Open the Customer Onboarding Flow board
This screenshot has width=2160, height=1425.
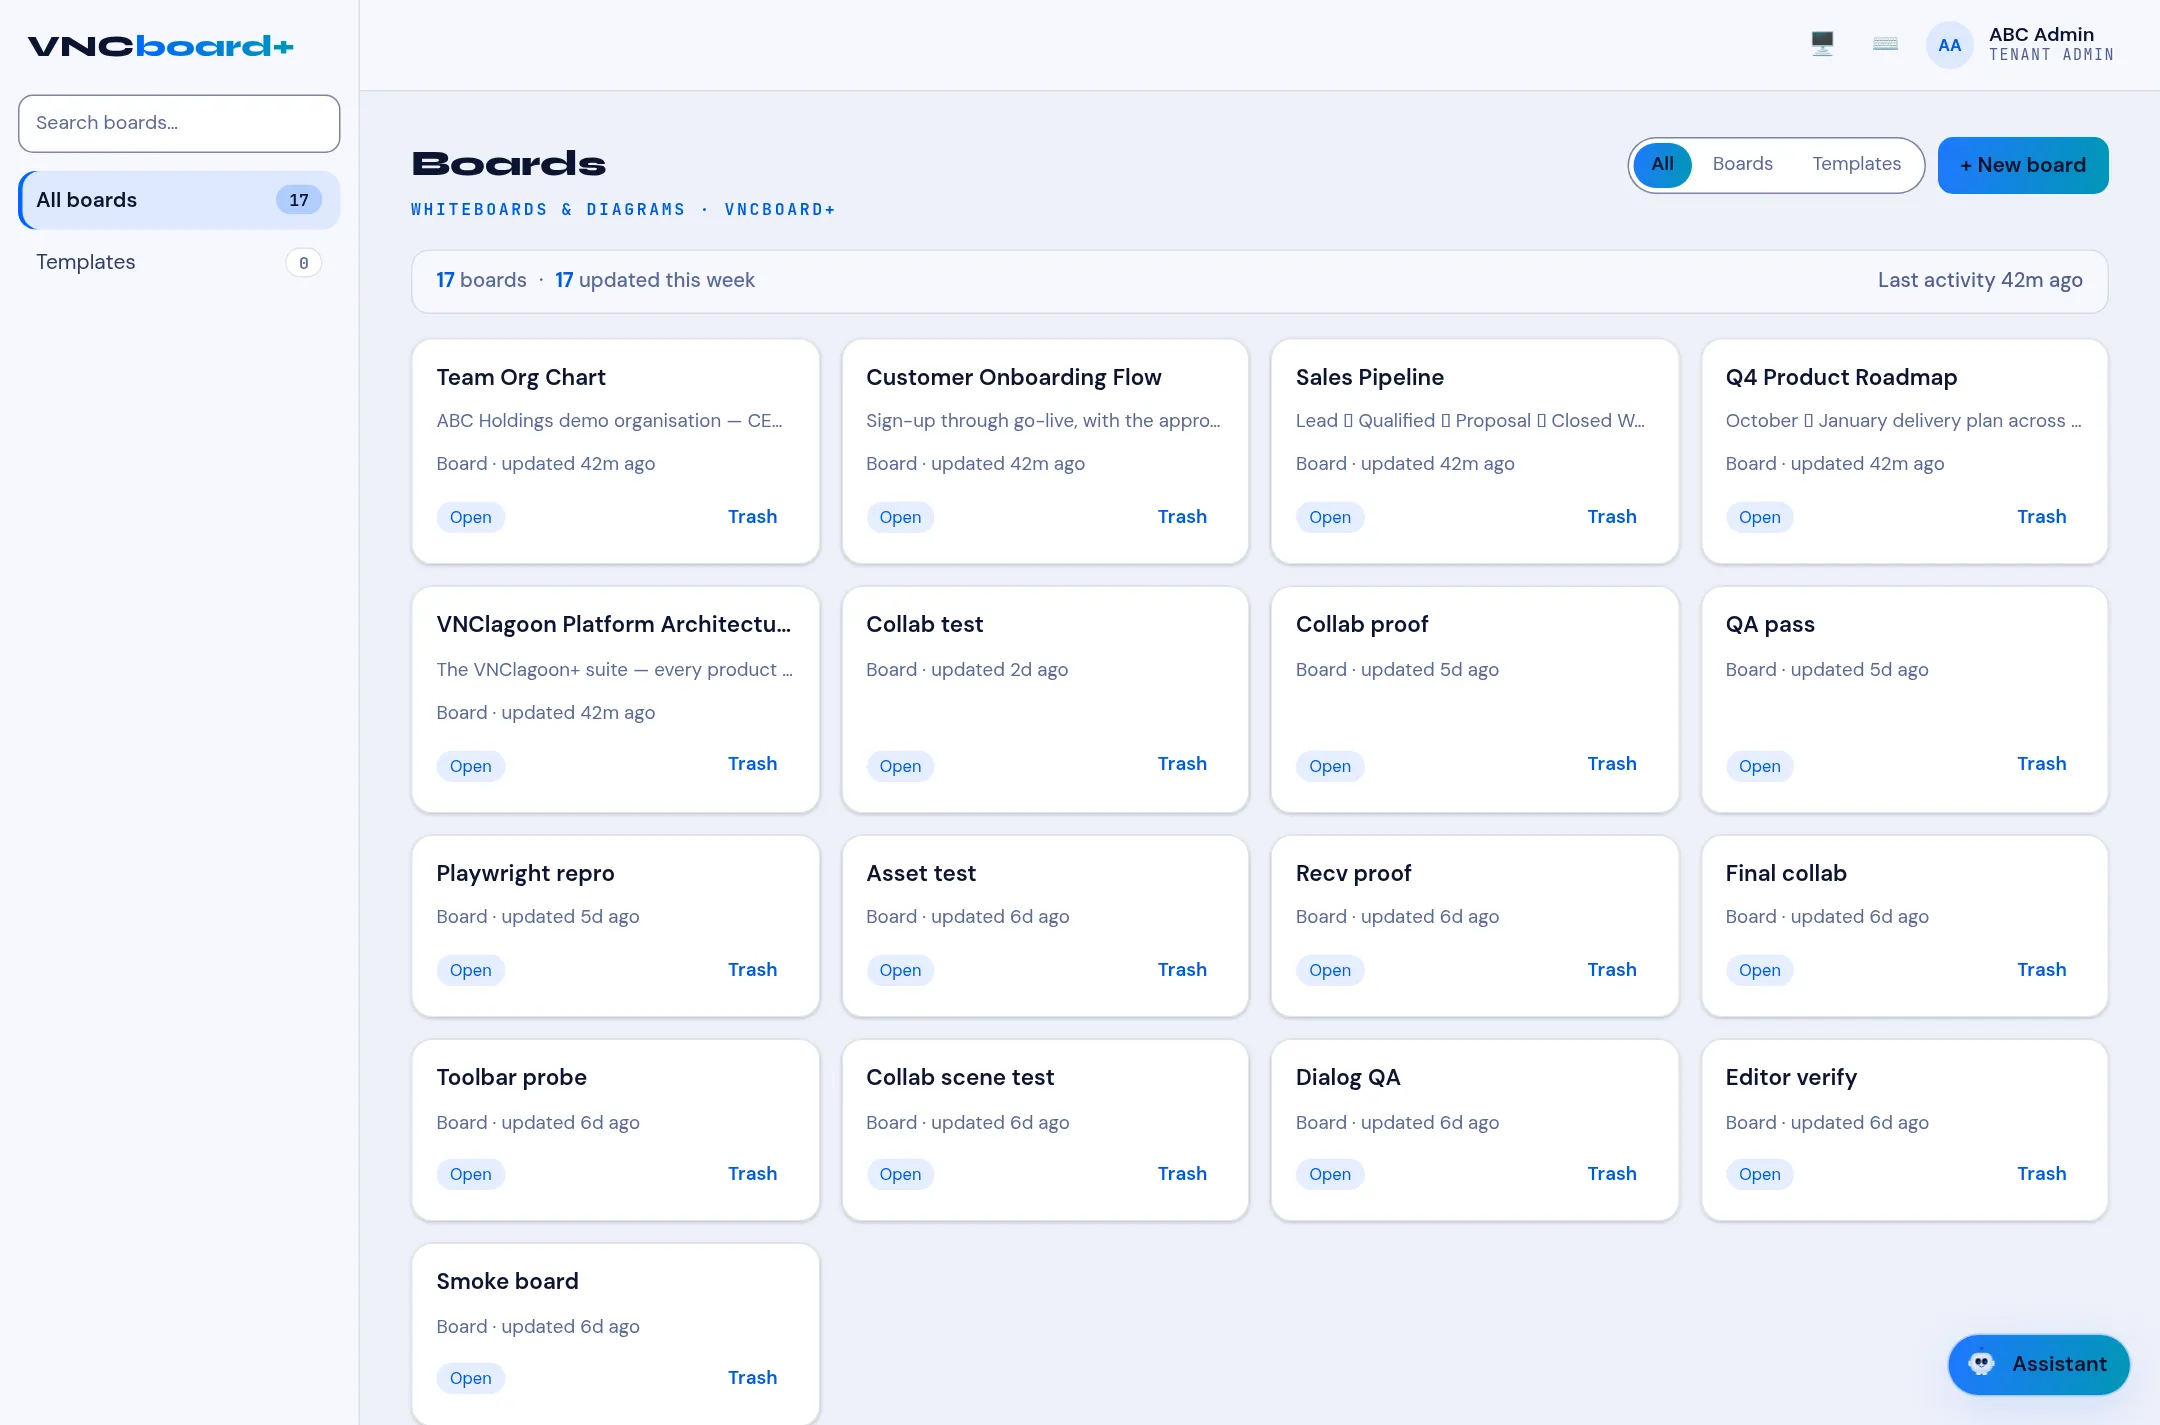pos(900,517)
